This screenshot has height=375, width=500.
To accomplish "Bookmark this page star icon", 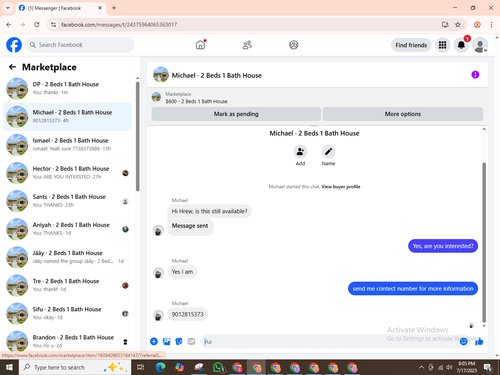I will 458,25.
